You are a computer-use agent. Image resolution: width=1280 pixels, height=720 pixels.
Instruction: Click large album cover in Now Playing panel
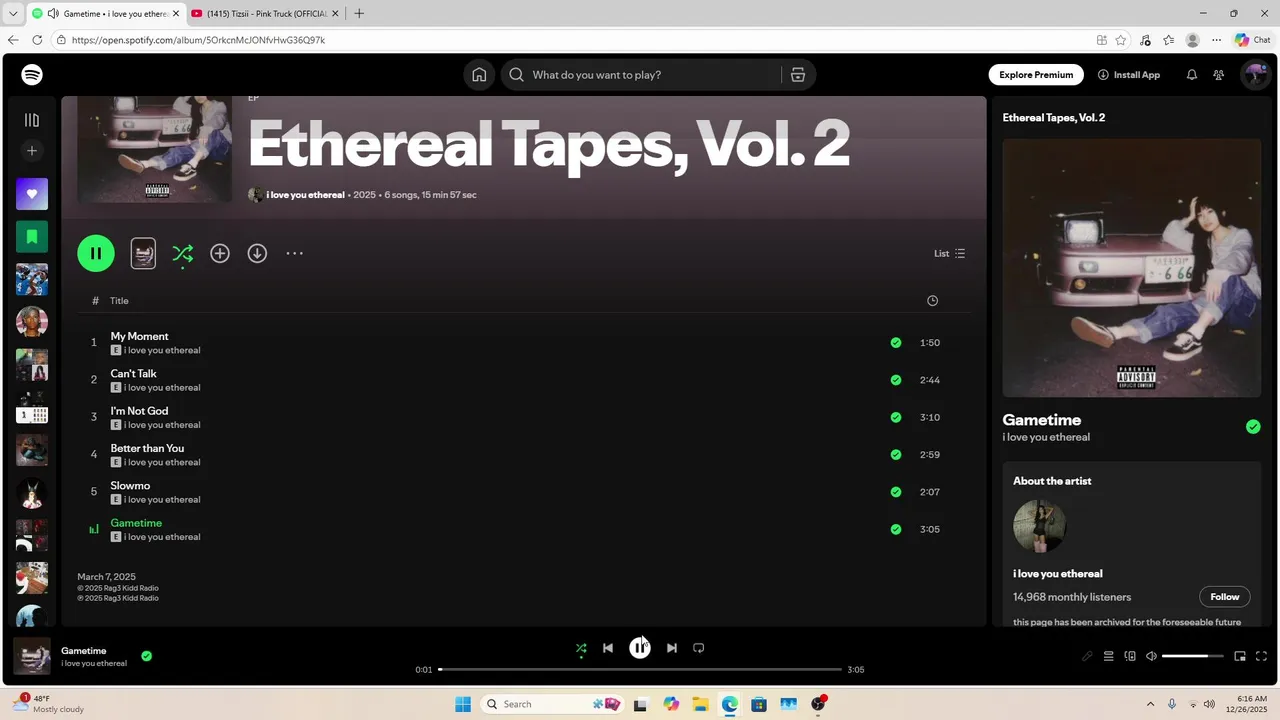point(1132,268)
